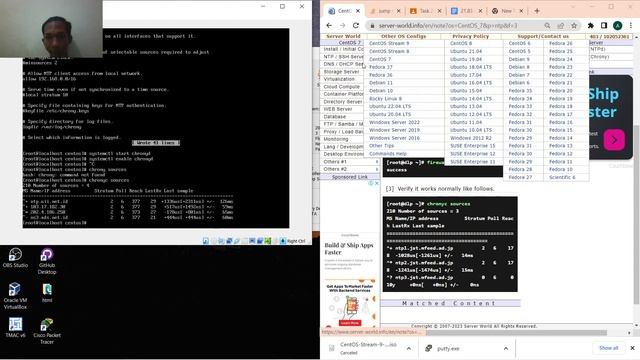Open GitHub Desktop shortcut icon
640x360 pixels.
tap(47, 261)
